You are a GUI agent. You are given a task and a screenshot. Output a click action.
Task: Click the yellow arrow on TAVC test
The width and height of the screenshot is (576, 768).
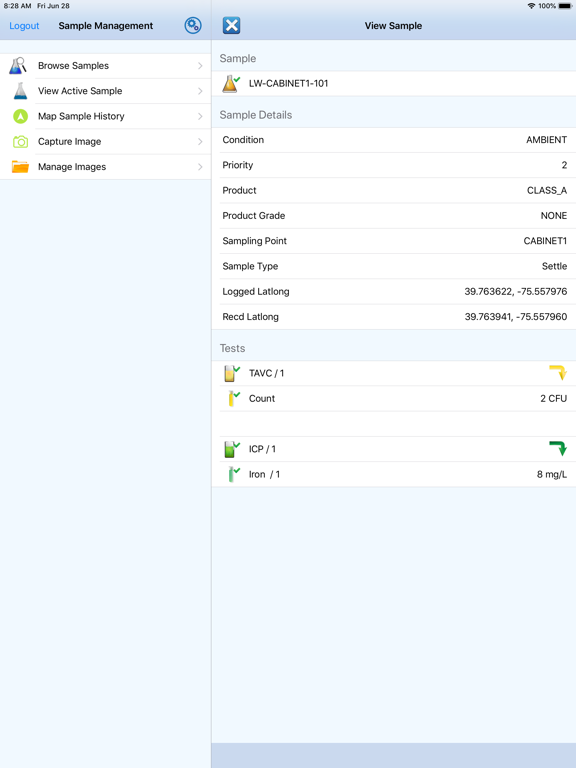[558, 373]
